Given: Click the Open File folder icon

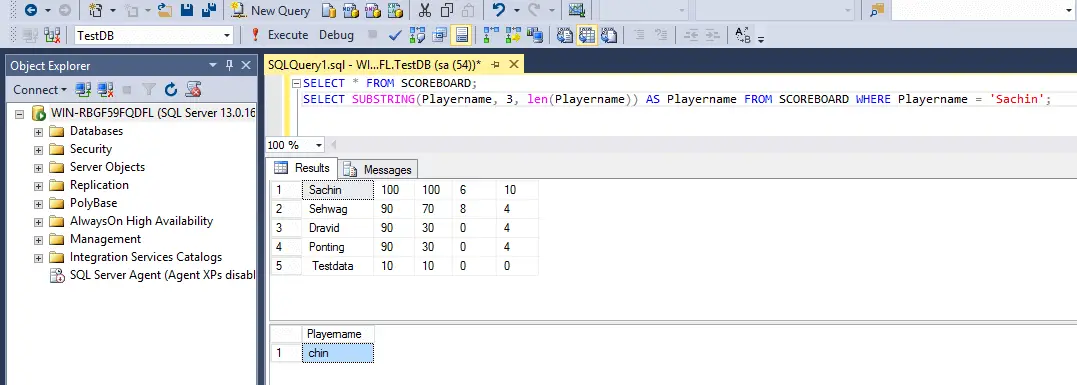Looking at the screenshot, I should click(165, 10).
